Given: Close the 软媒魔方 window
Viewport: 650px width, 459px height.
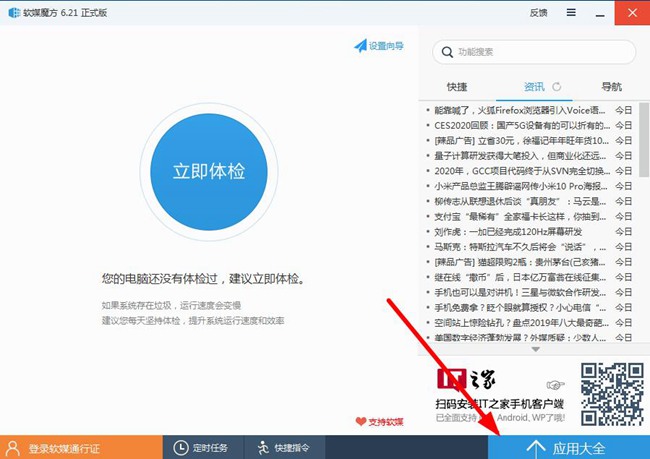Looking at the screenshot, I should click(632, 13).
